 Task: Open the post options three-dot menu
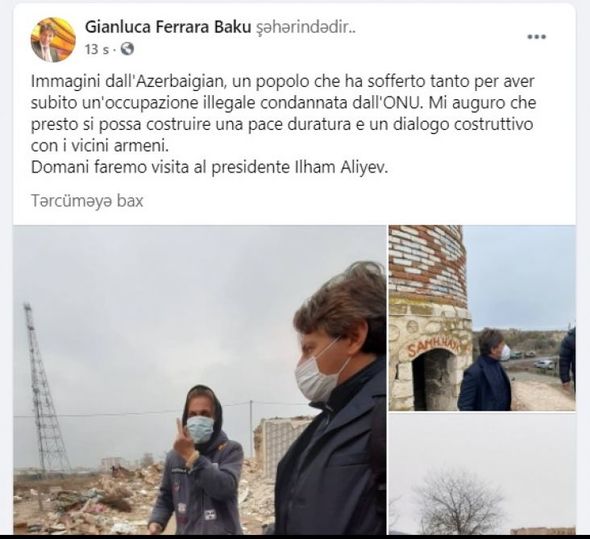(537, 37)
